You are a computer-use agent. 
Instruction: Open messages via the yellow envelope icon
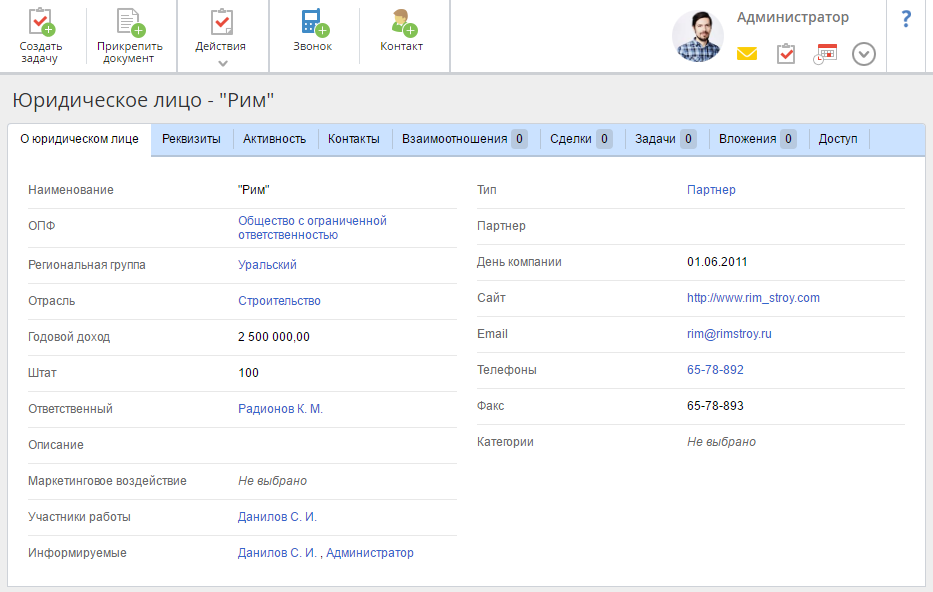[x=747, y=54]
